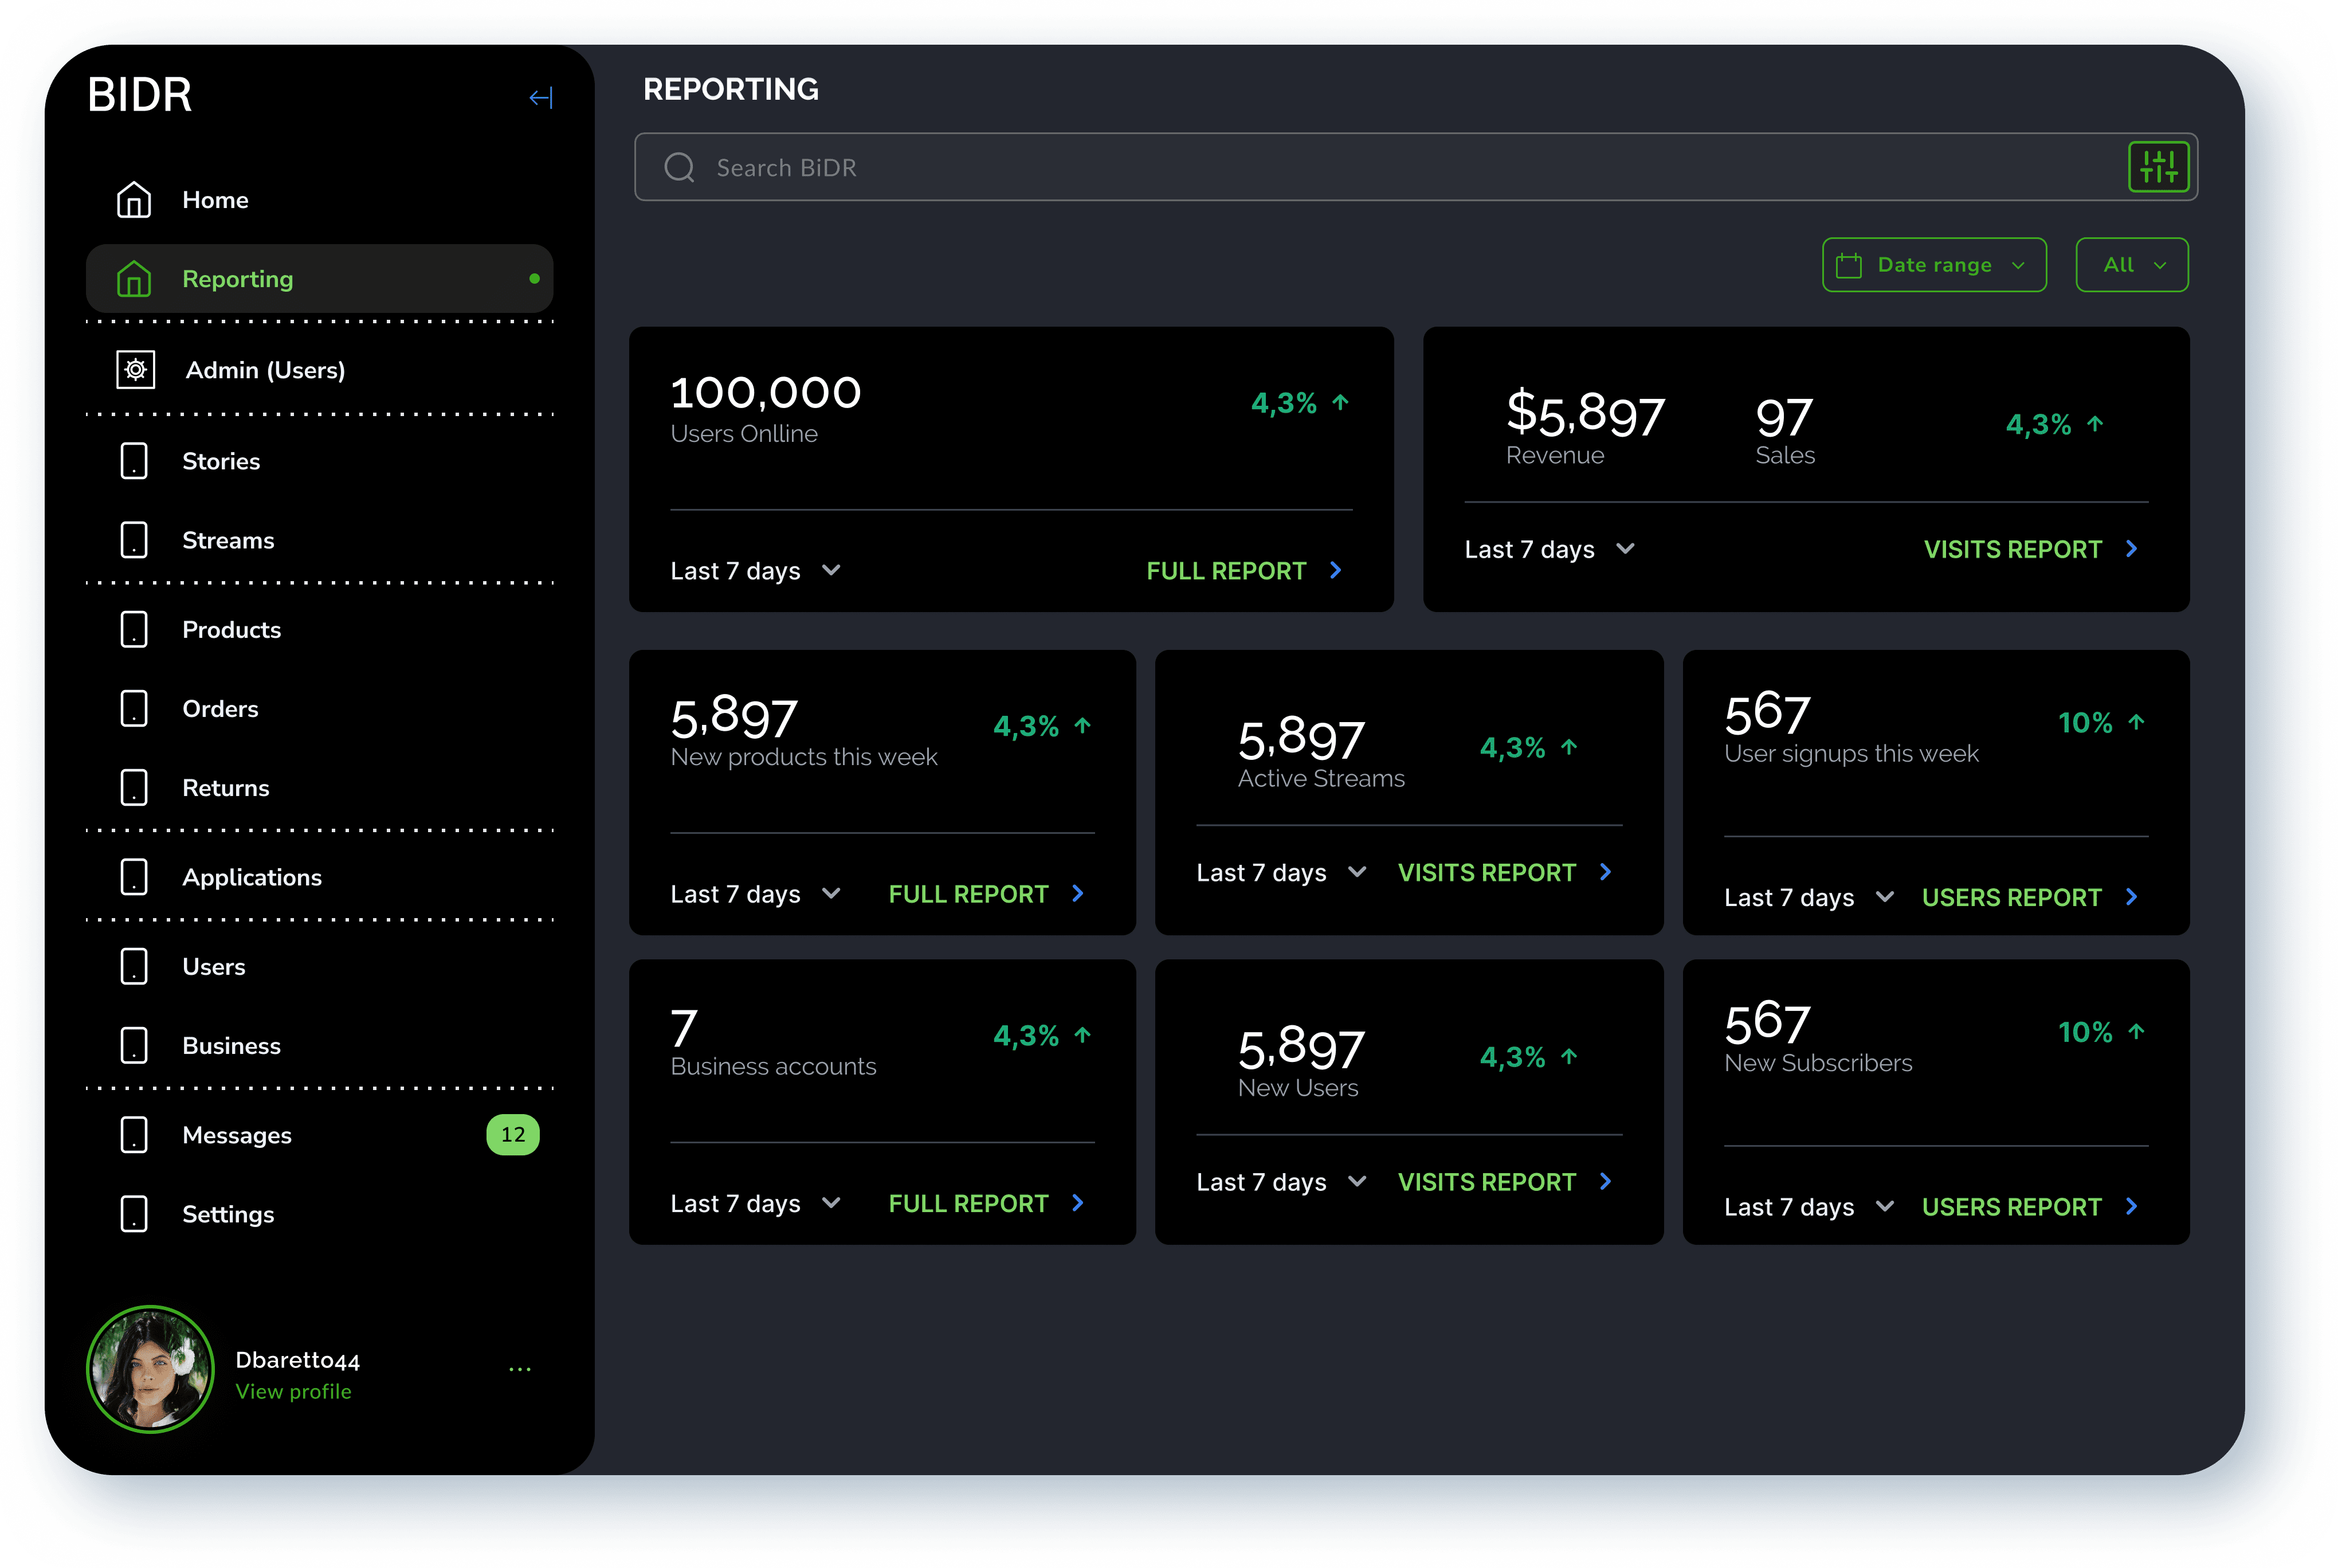Click the Messages badge showing 12
Viewport: 2338px width, 1568px height.
(512, 1135)
